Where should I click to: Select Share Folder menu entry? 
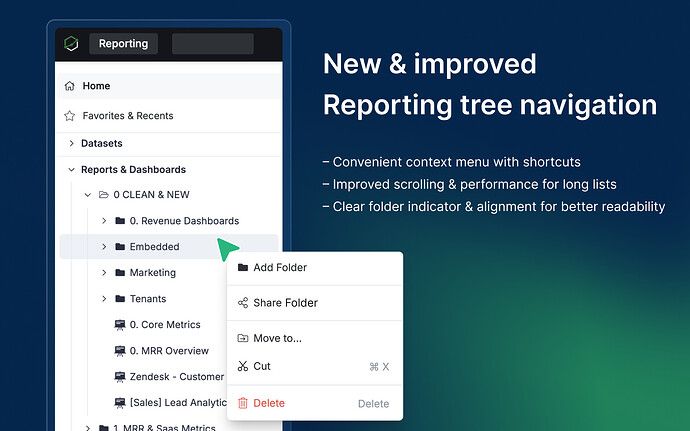[285, 303]
